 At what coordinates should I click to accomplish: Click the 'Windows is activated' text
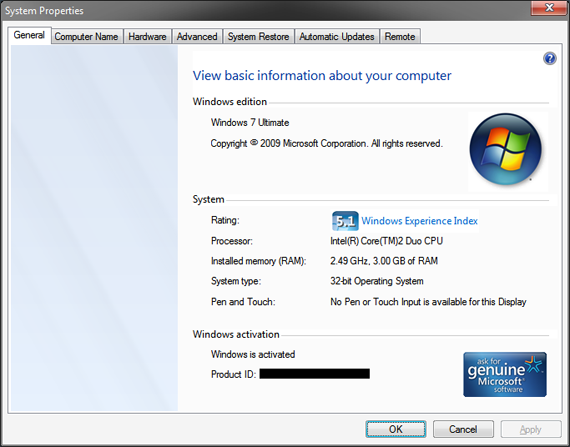[x=253, y=354]
